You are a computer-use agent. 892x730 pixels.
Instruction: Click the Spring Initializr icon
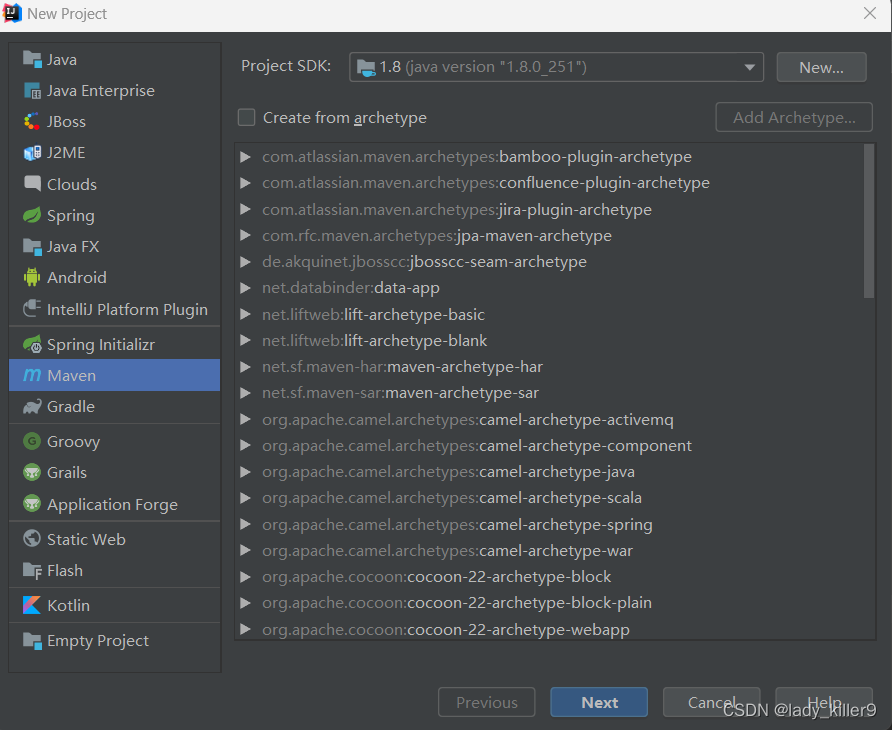[x=32, y=344]
